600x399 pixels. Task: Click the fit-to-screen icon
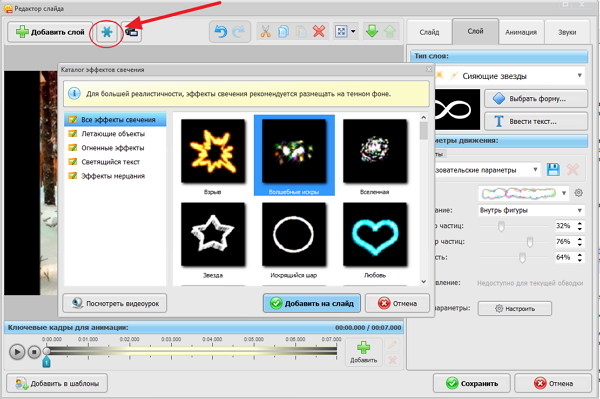[341, 31]
